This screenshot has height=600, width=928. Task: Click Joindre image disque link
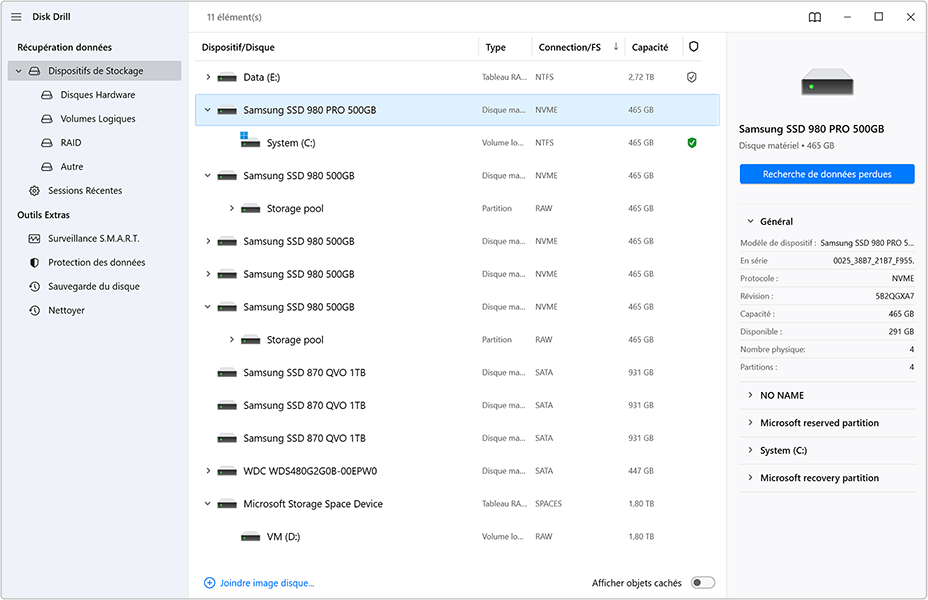coord(267,583)
